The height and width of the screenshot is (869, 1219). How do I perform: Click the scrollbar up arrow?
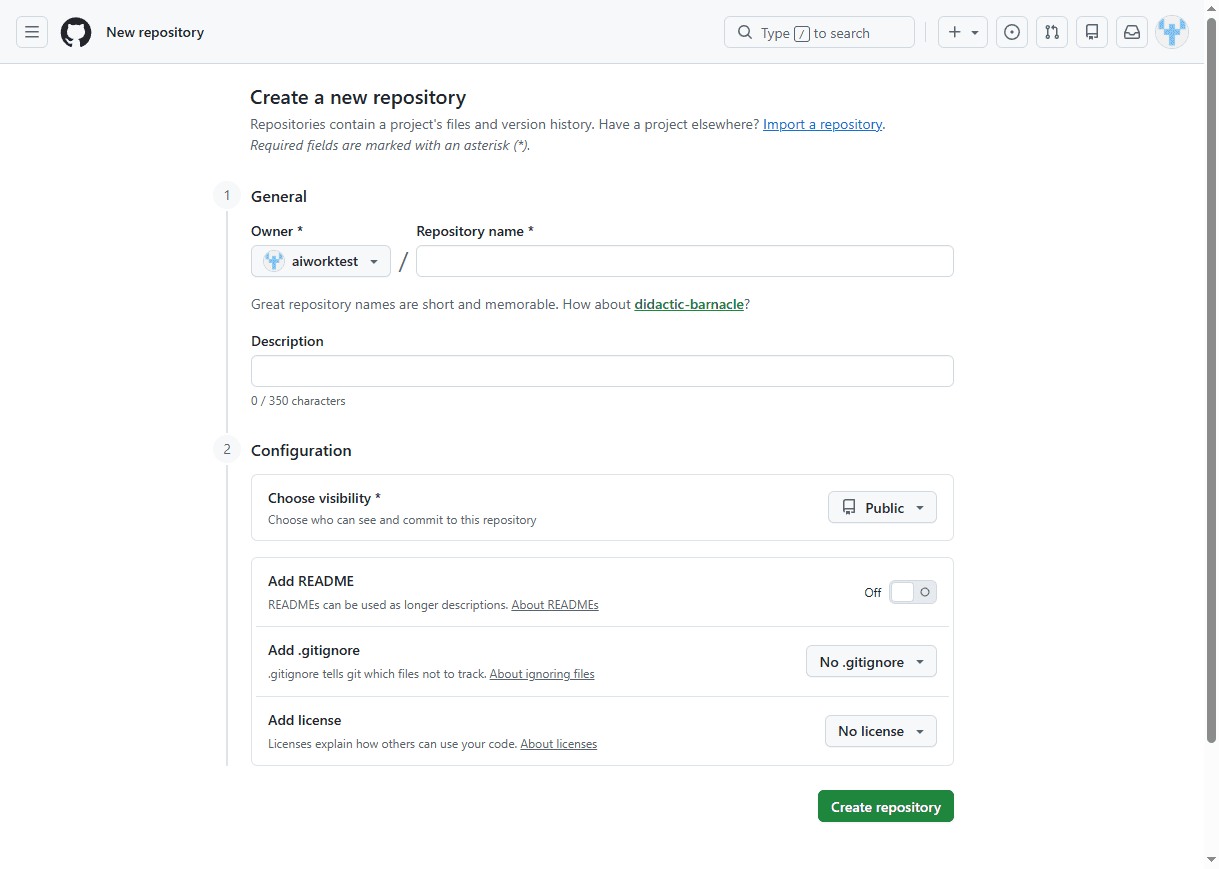coord(1211,8)
